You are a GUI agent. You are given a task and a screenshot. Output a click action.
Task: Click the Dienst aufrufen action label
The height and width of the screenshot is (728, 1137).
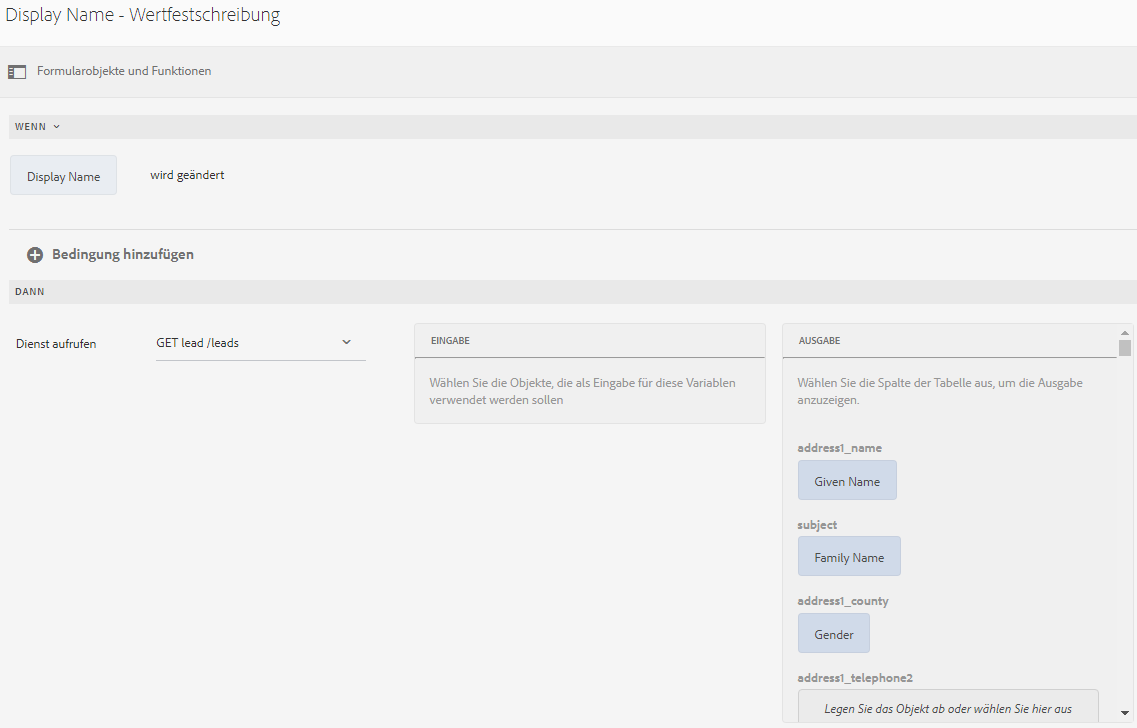point(56,344)
